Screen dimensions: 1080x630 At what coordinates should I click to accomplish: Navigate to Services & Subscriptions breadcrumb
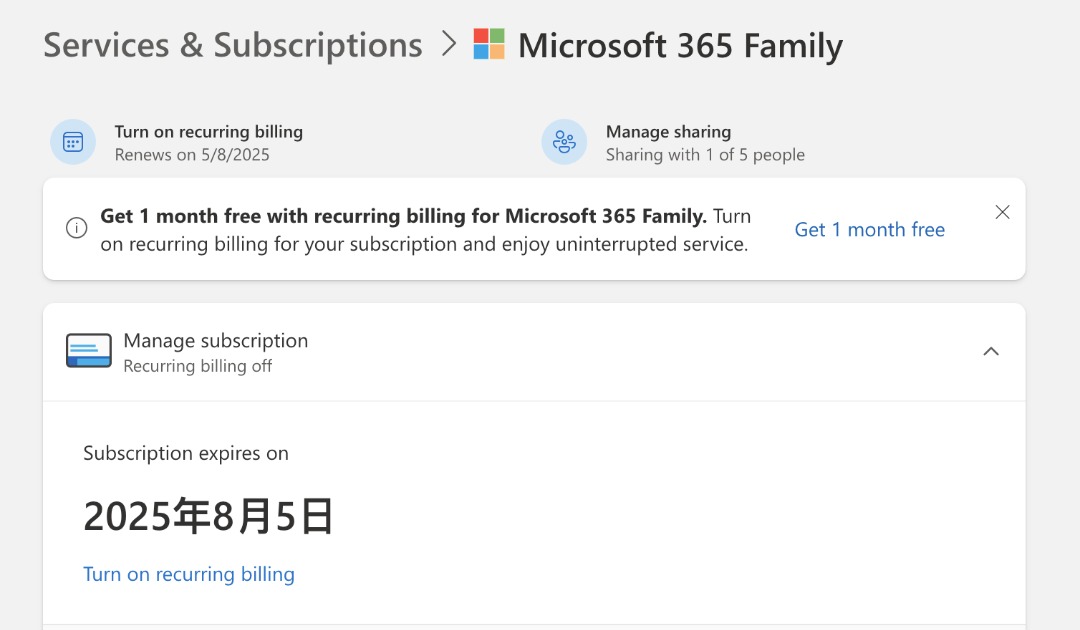(x=232, y=44)
